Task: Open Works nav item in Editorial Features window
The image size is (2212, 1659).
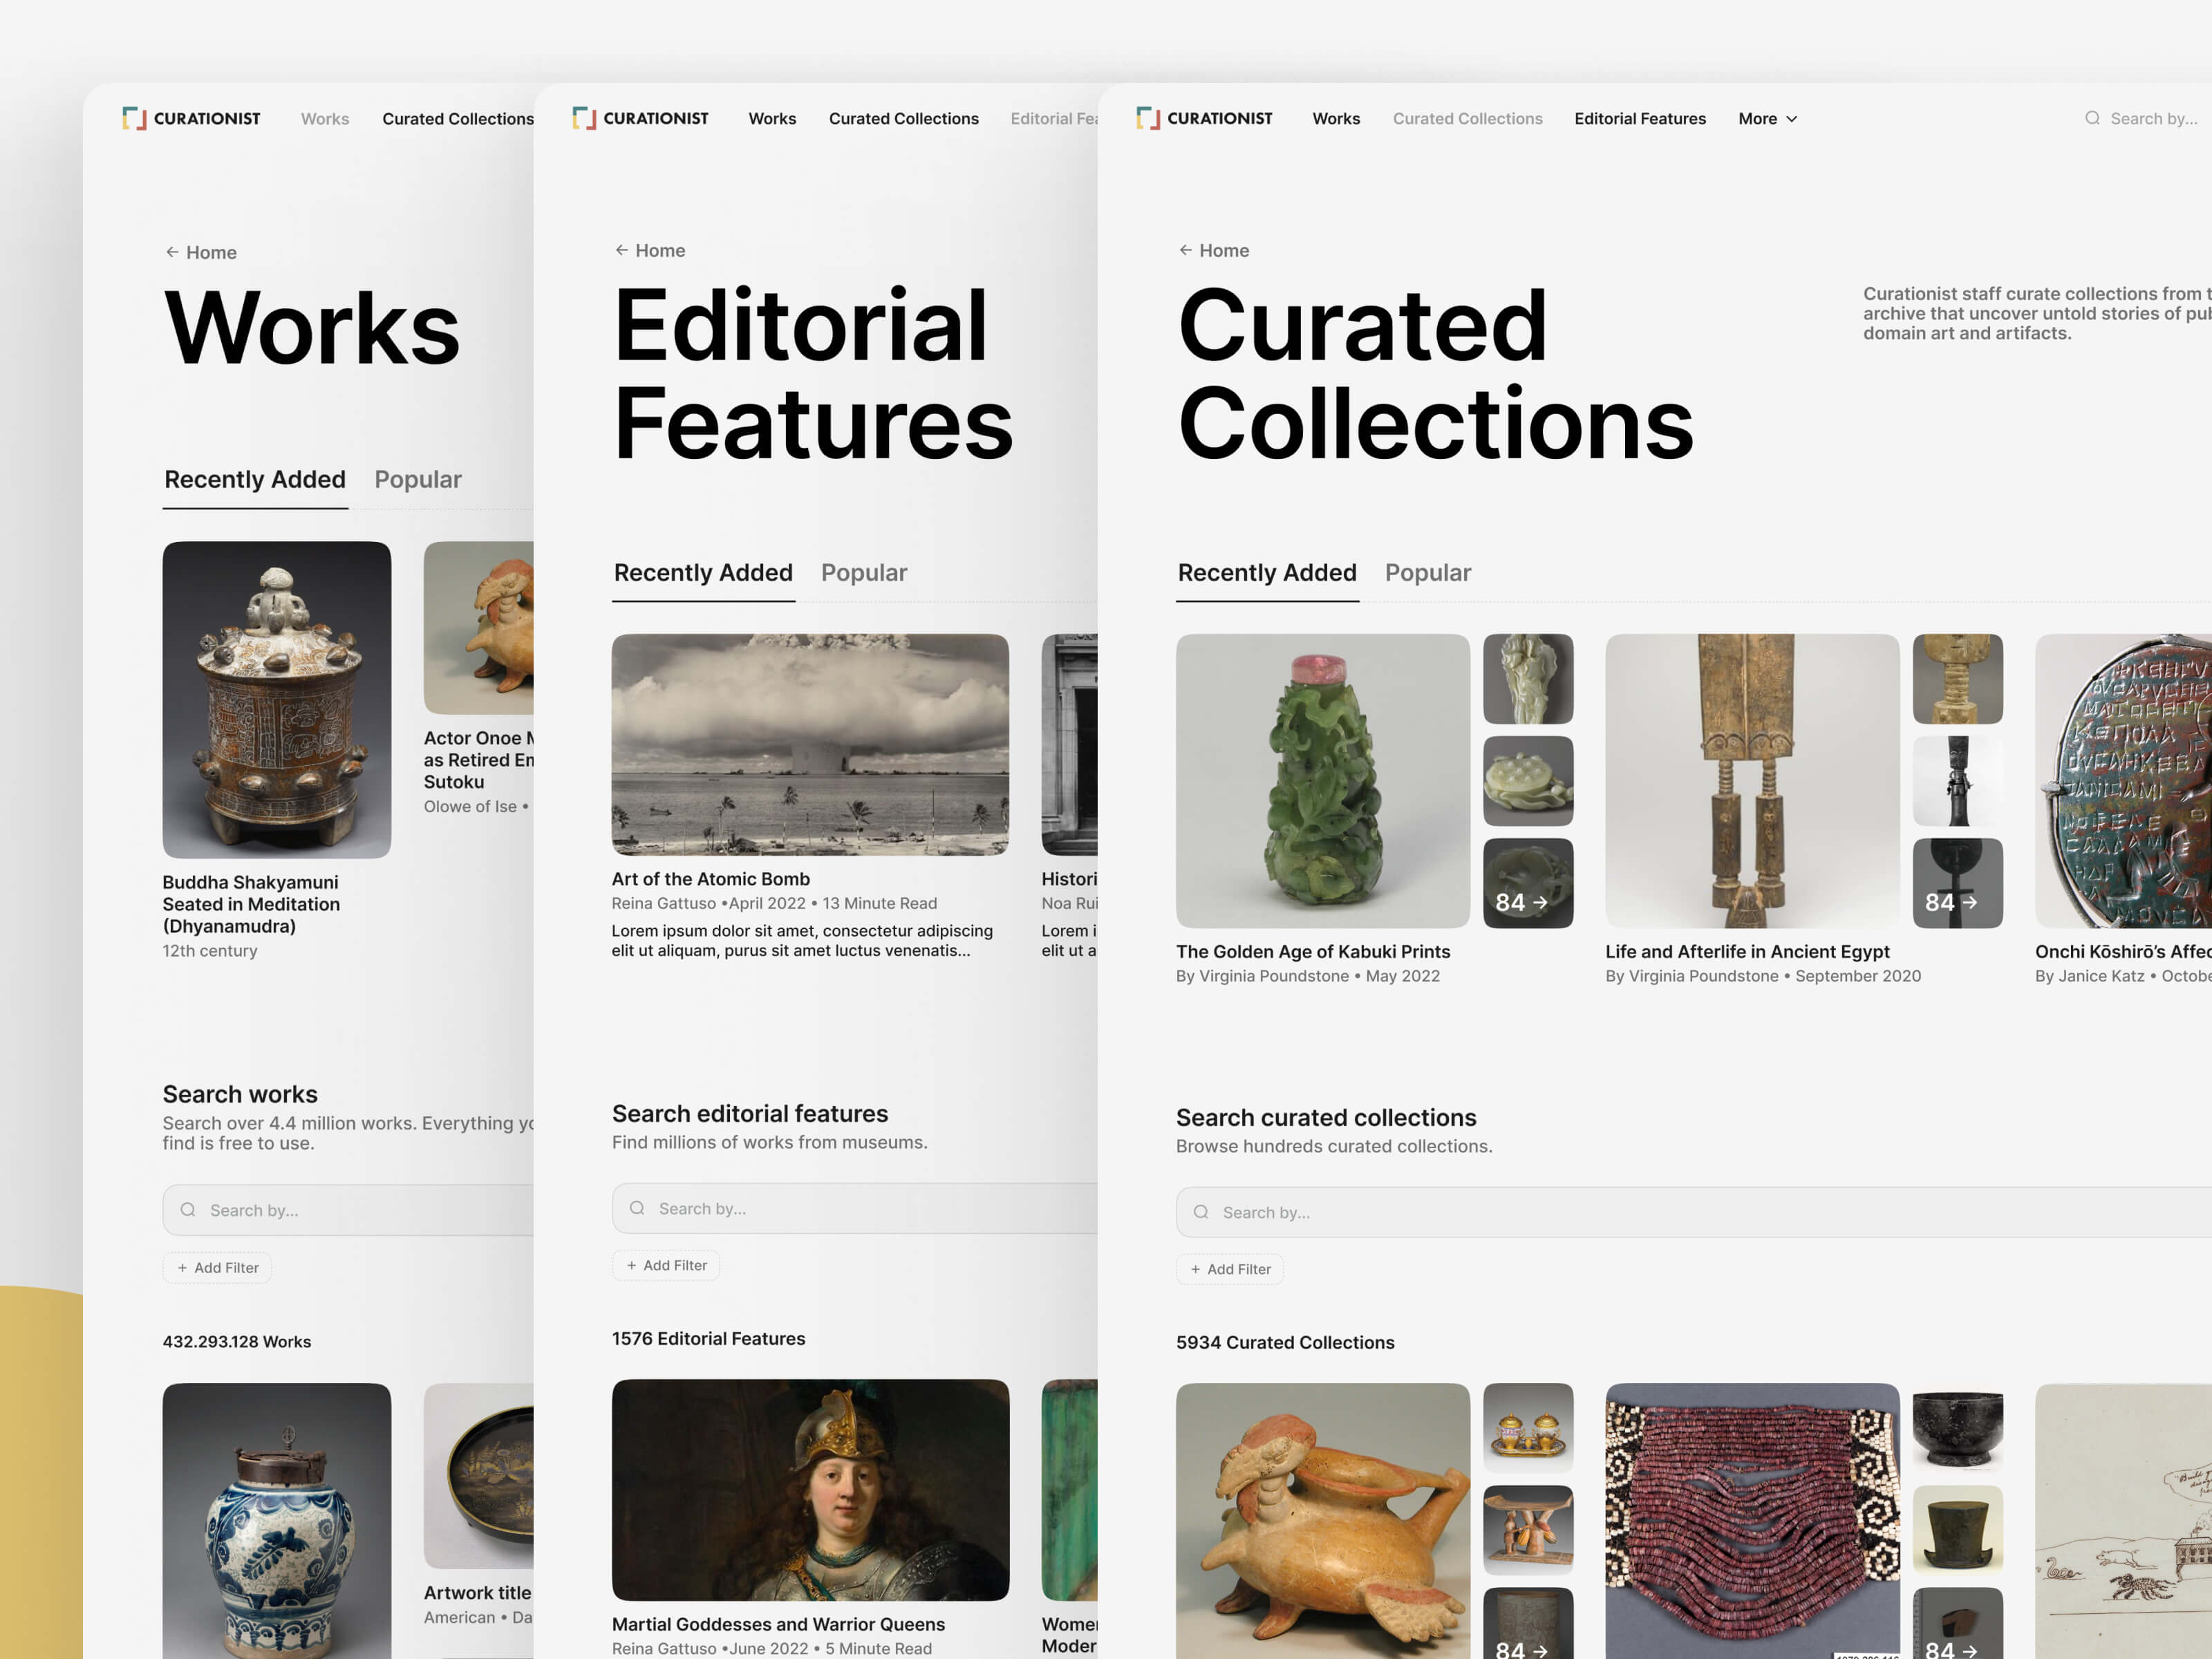Action: (x=772, y=118)
